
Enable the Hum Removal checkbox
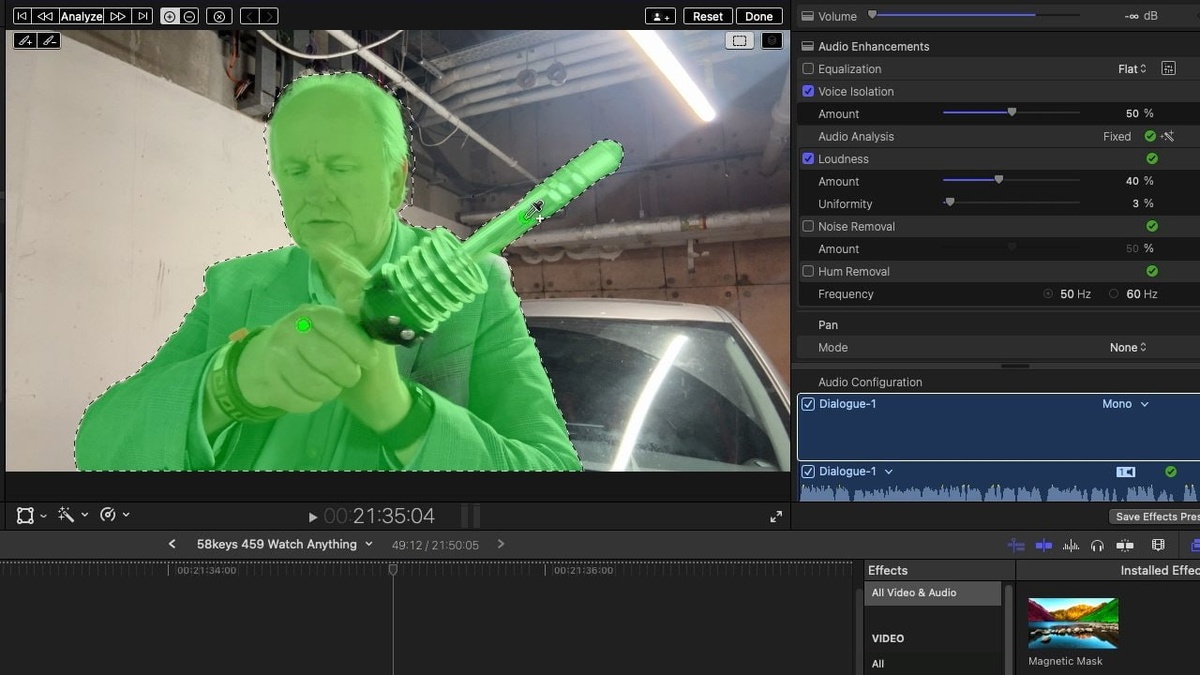tap(808, 271)
